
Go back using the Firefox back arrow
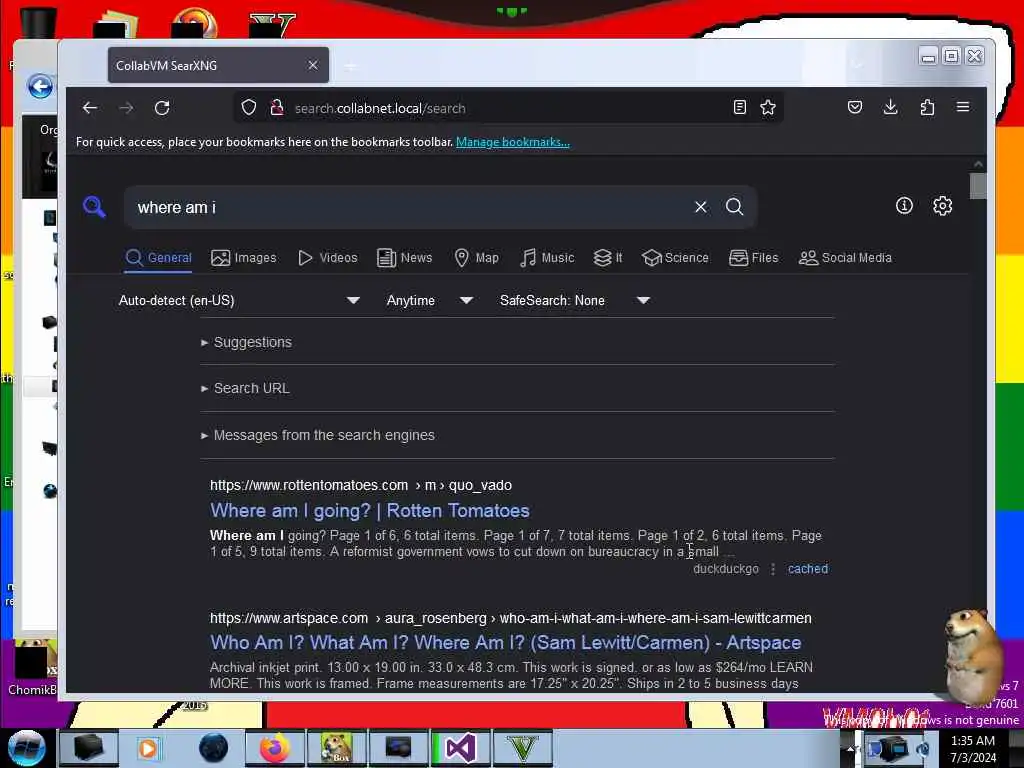[90, 108]
